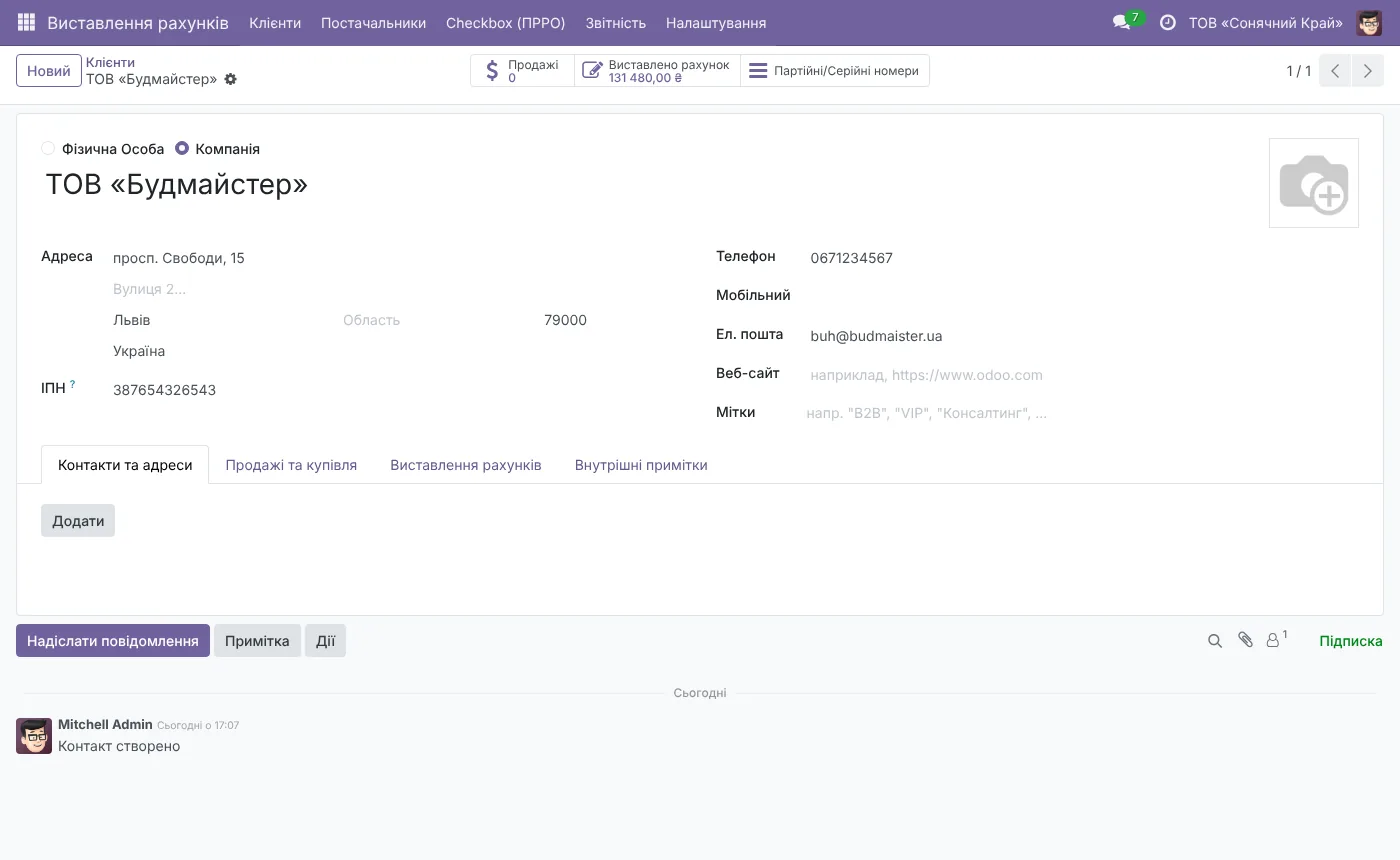
Task: Attach files with the paperclip icon
Action: [x=1245, y=640]
